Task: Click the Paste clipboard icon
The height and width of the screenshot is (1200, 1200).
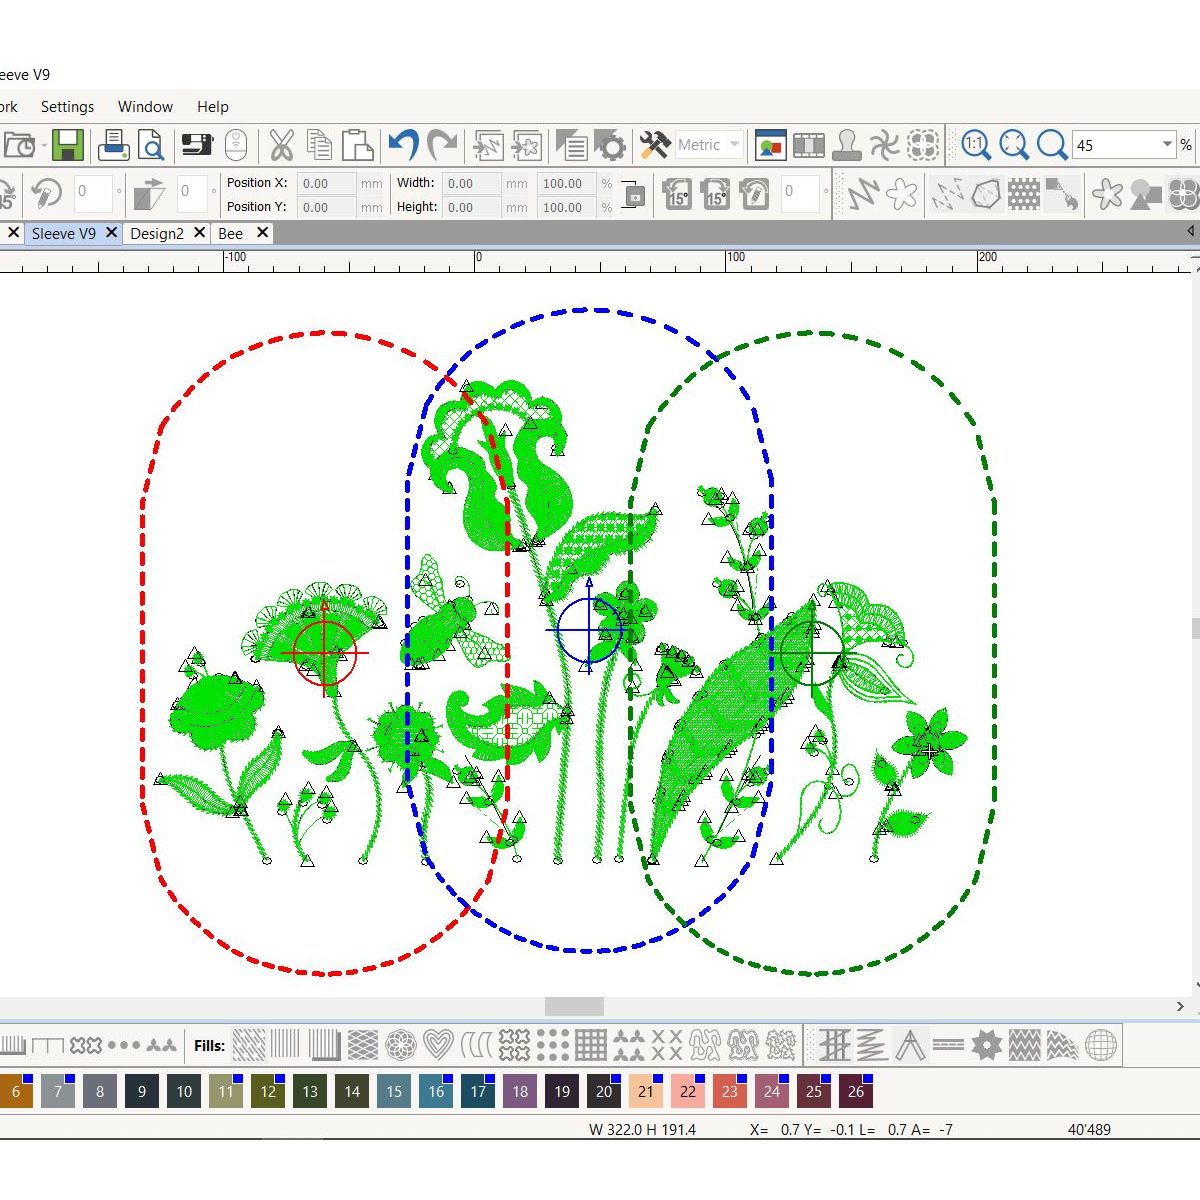Action: pos(358,144)
